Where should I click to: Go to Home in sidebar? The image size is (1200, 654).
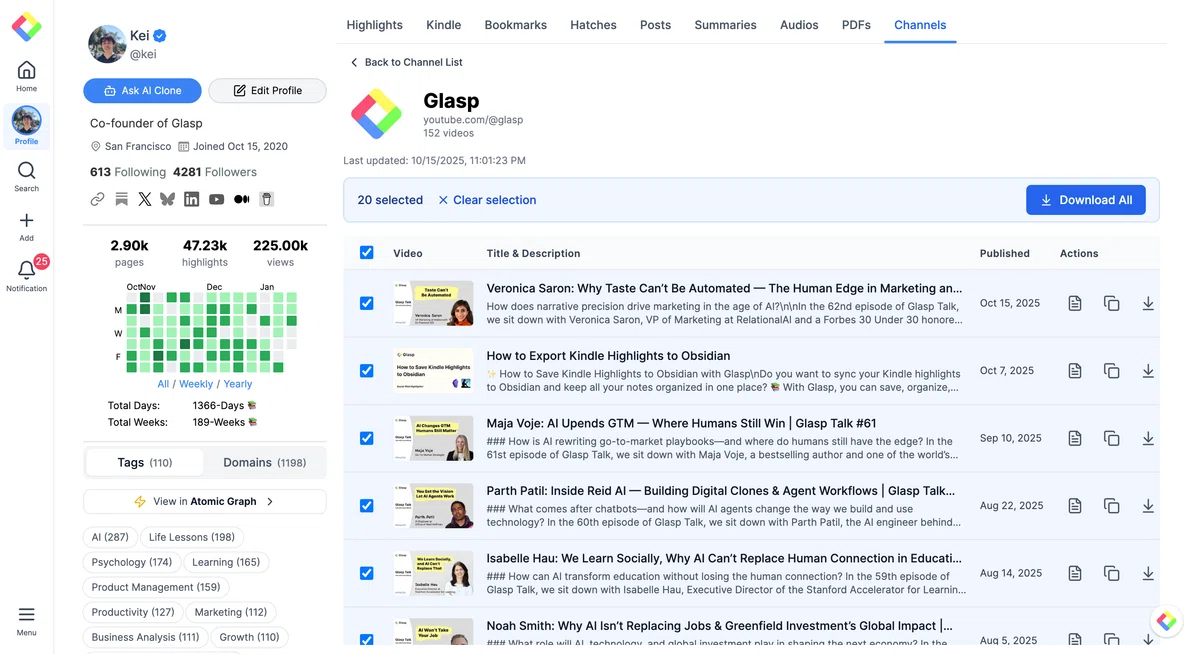(27, 76)
